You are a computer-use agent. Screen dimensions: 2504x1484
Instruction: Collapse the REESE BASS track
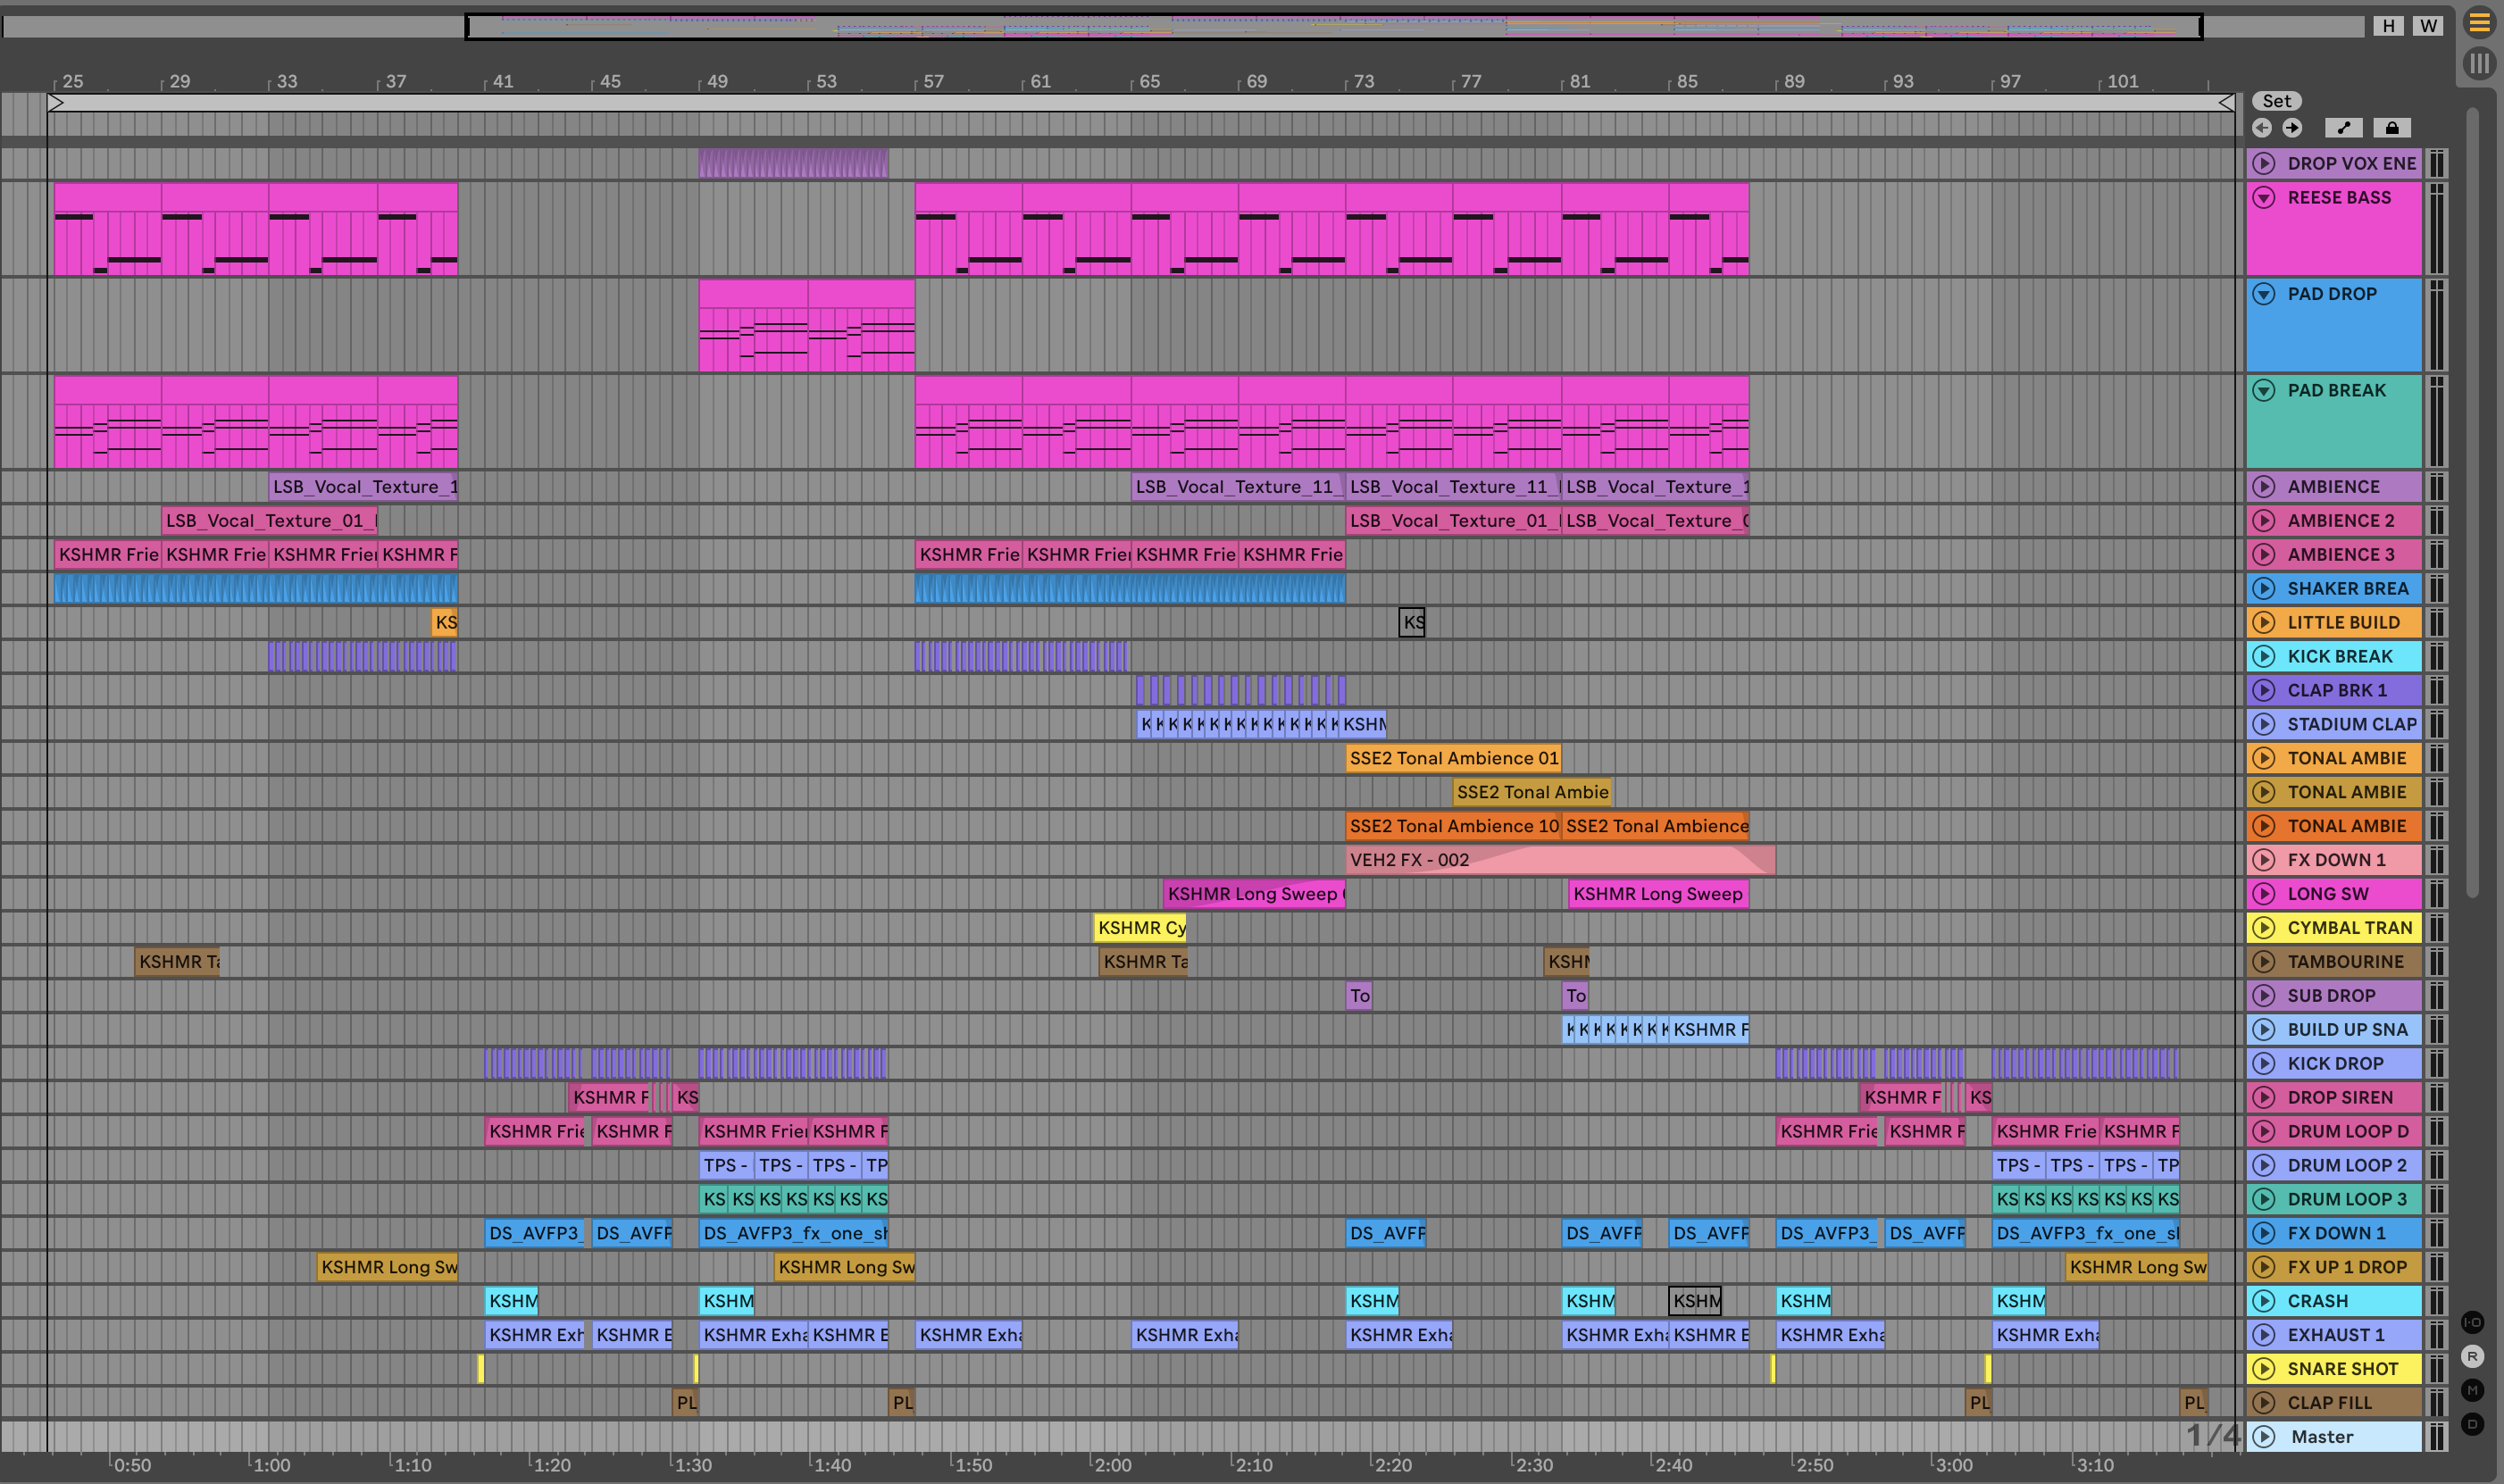2264,198
